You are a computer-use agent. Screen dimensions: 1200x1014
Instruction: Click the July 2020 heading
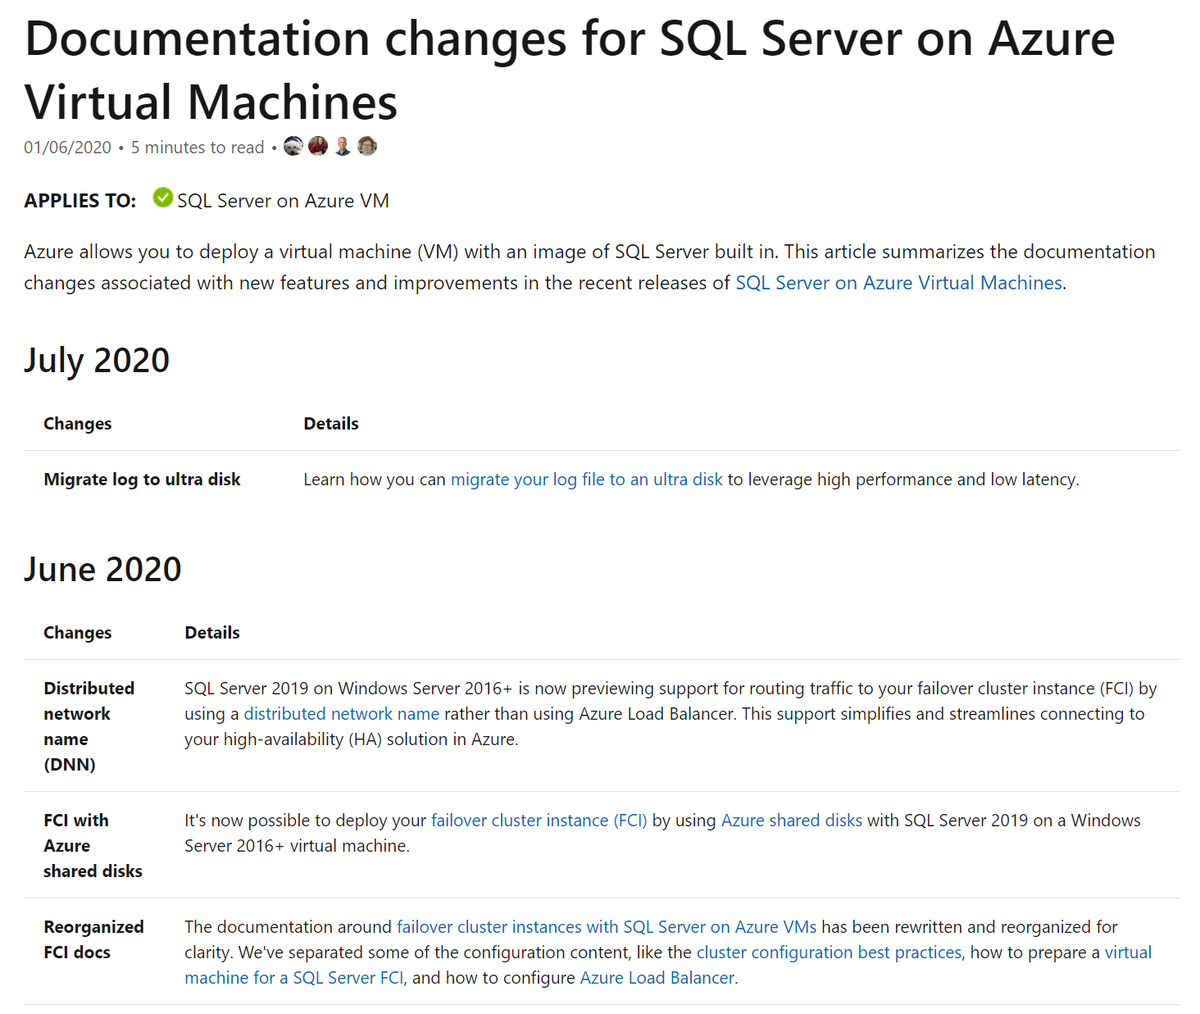click(x=97, y=360)
